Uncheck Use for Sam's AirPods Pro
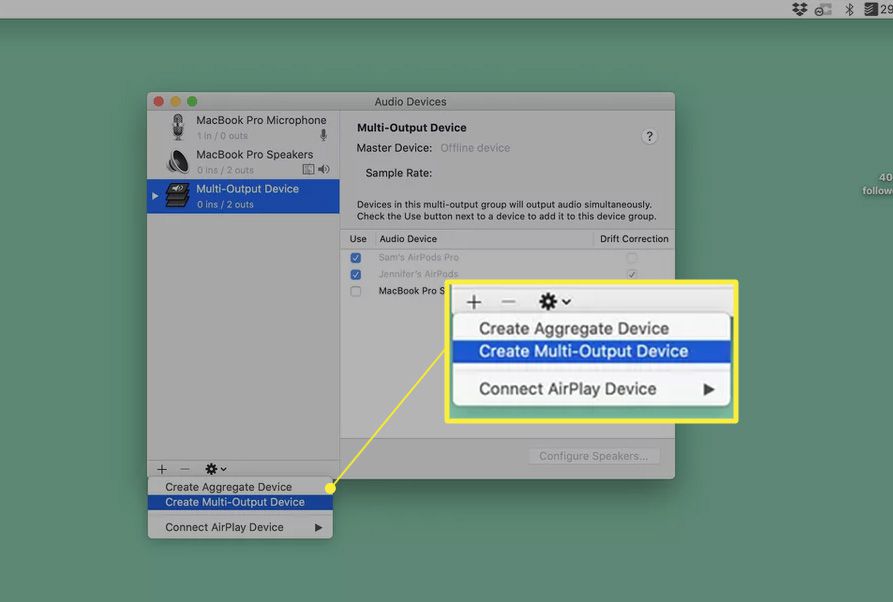 point(356,258)
